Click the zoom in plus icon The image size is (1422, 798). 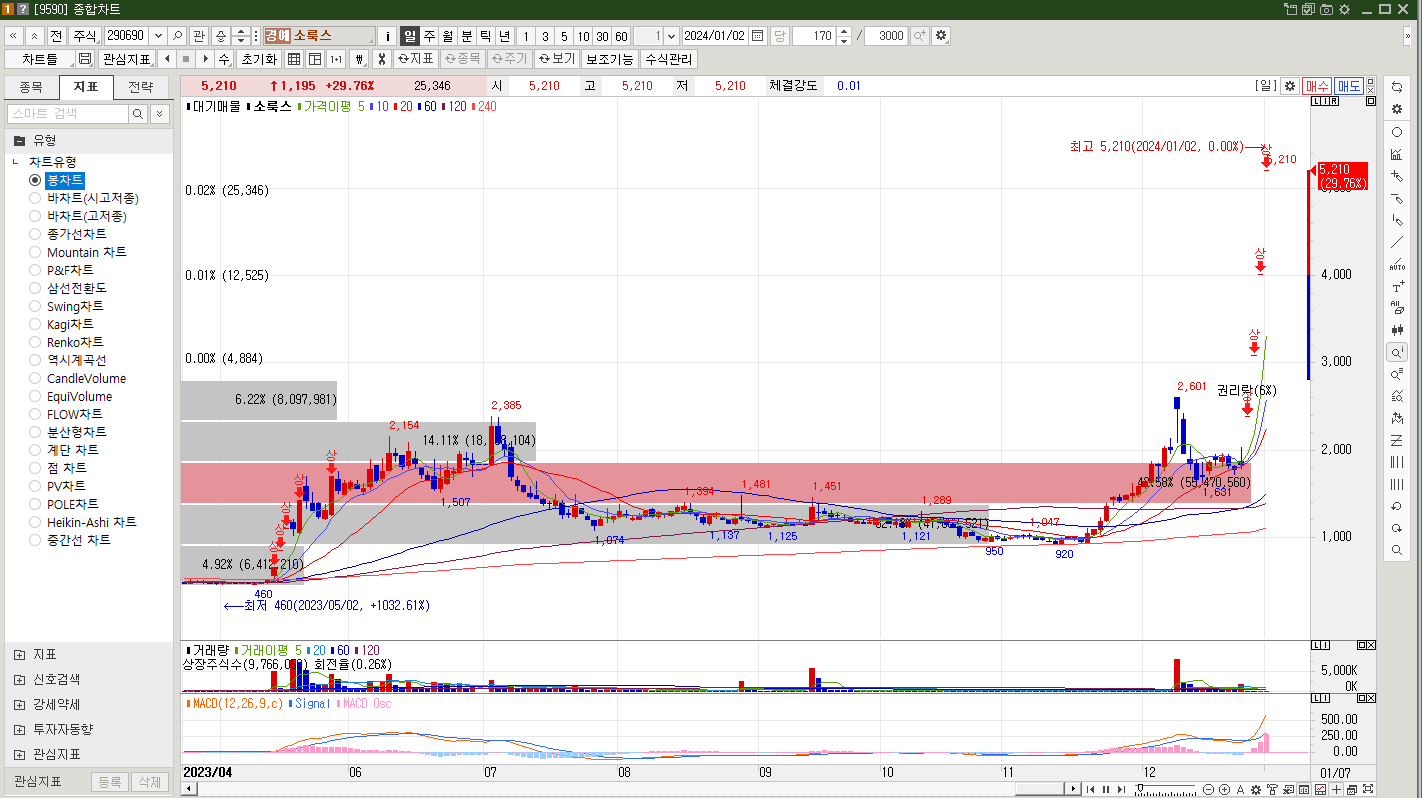click(x=1225, y=789)
